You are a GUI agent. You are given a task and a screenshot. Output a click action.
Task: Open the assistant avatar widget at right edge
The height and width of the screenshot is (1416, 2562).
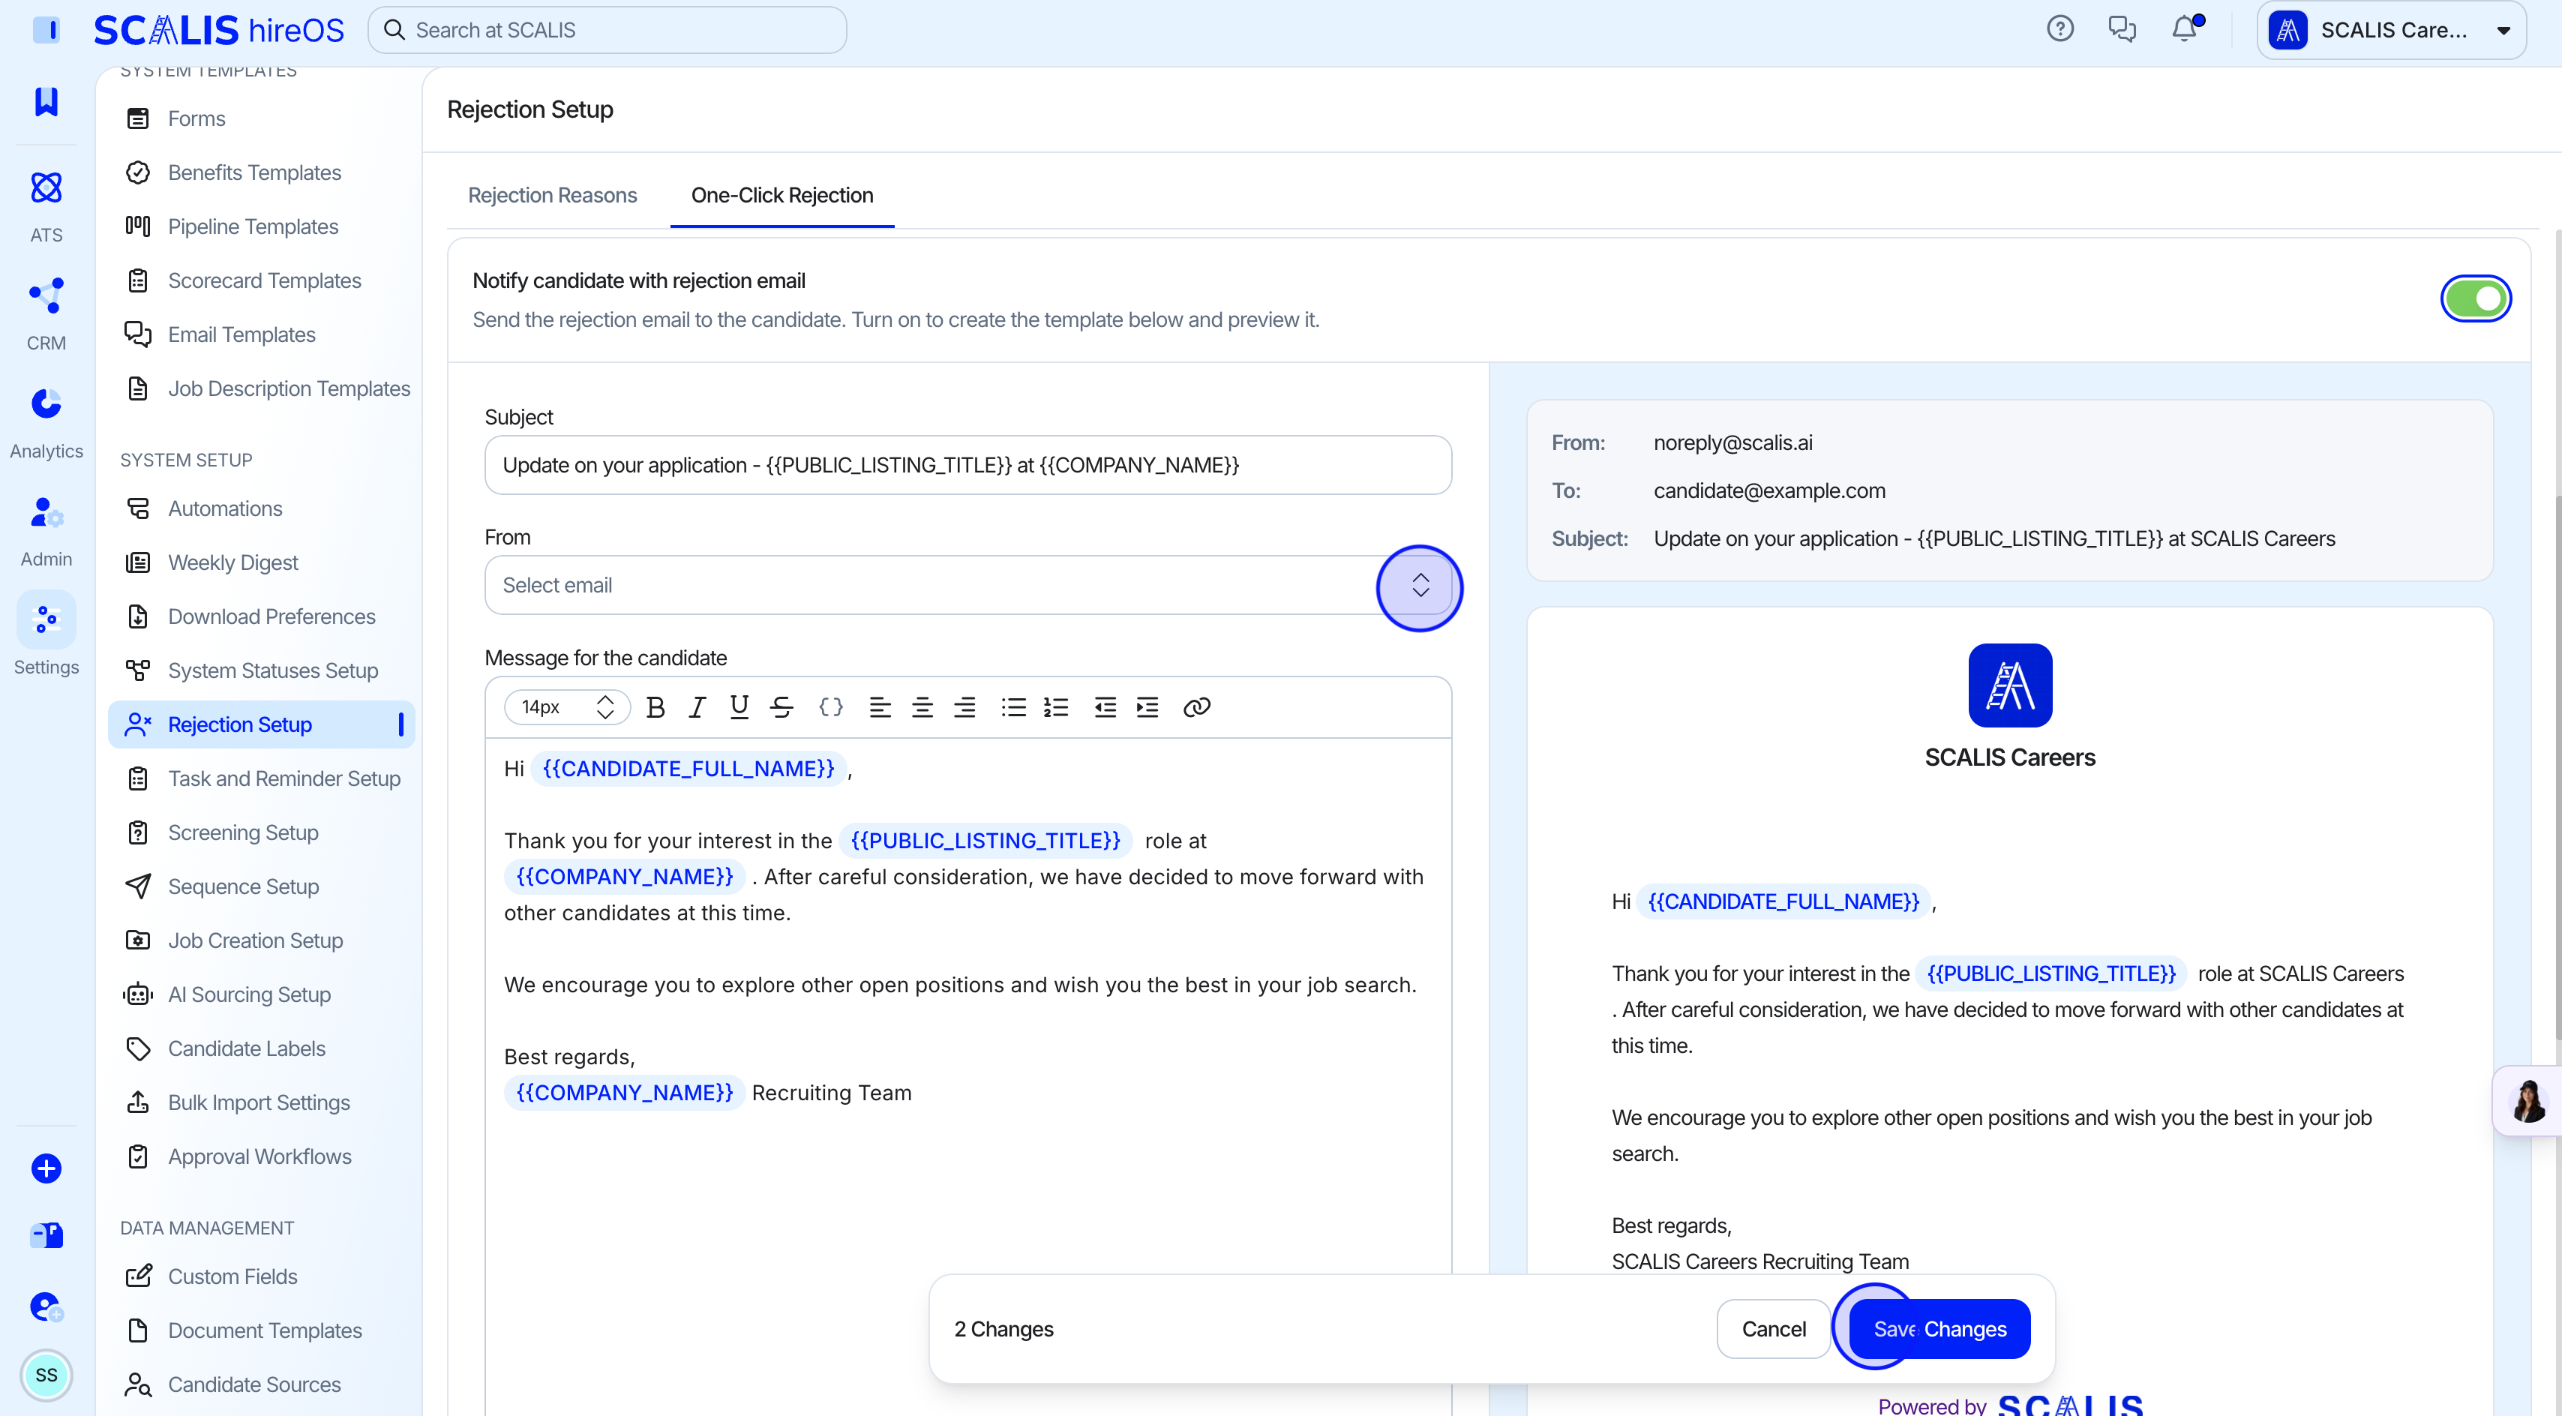click(x=2528, y=1100)
